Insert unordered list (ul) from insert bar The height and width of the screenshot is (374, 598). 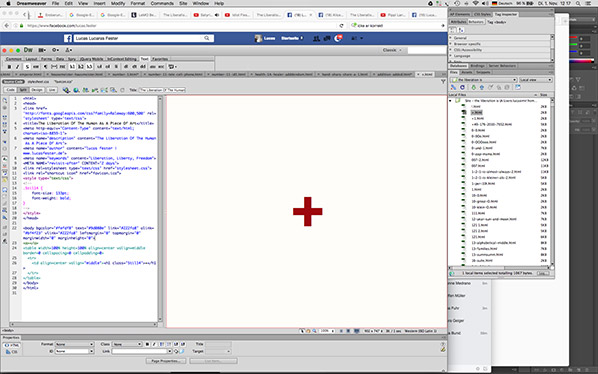click(99, 67)
